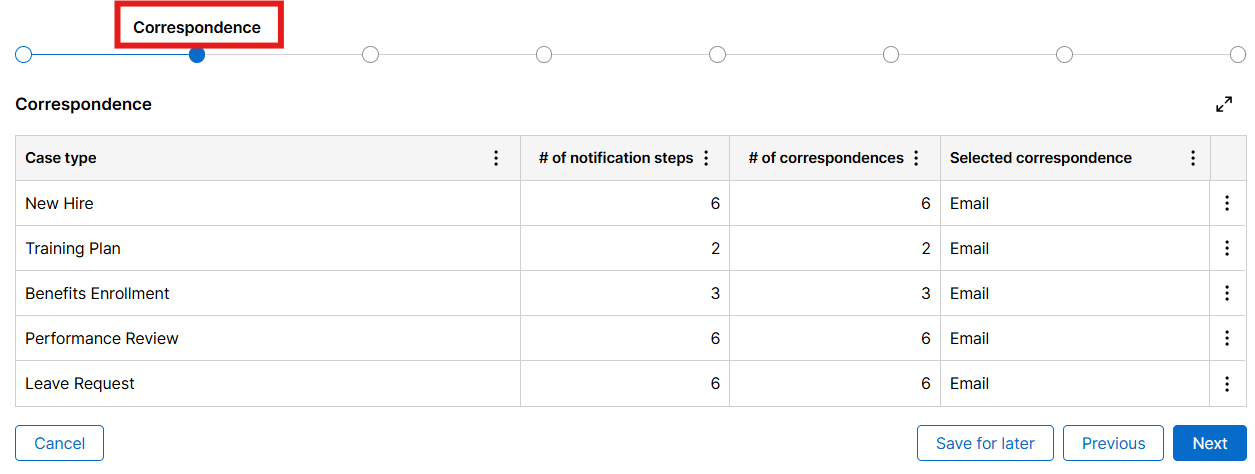Click the Cancel button
The image size is (1255, 474).
point(59,443)
